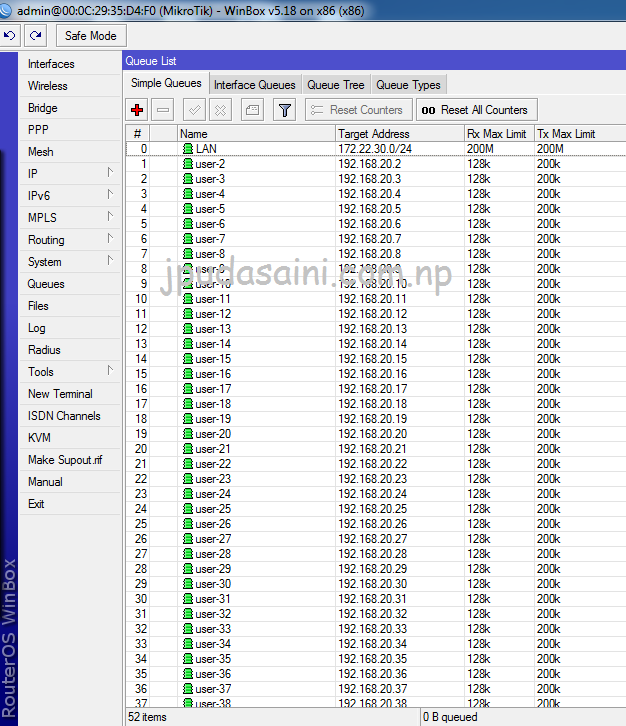Click the Enable checkmark icon
Screen dimensions: 626x726
pos(194,110)
